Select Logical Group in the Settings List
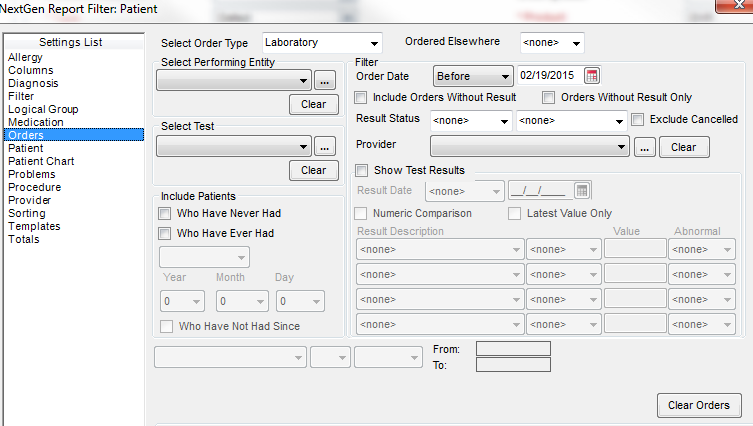This screenshot has height=426, width=753. (x=43, y=109)
